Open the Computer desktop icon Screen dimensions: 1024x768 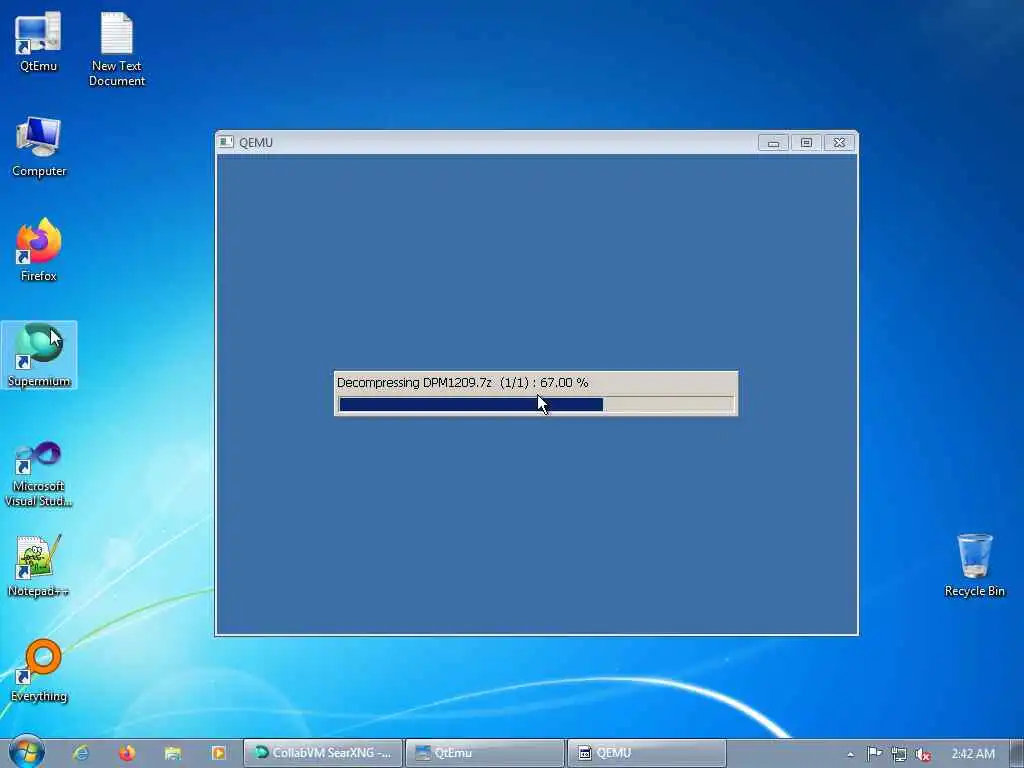click(x=39, y=147)
